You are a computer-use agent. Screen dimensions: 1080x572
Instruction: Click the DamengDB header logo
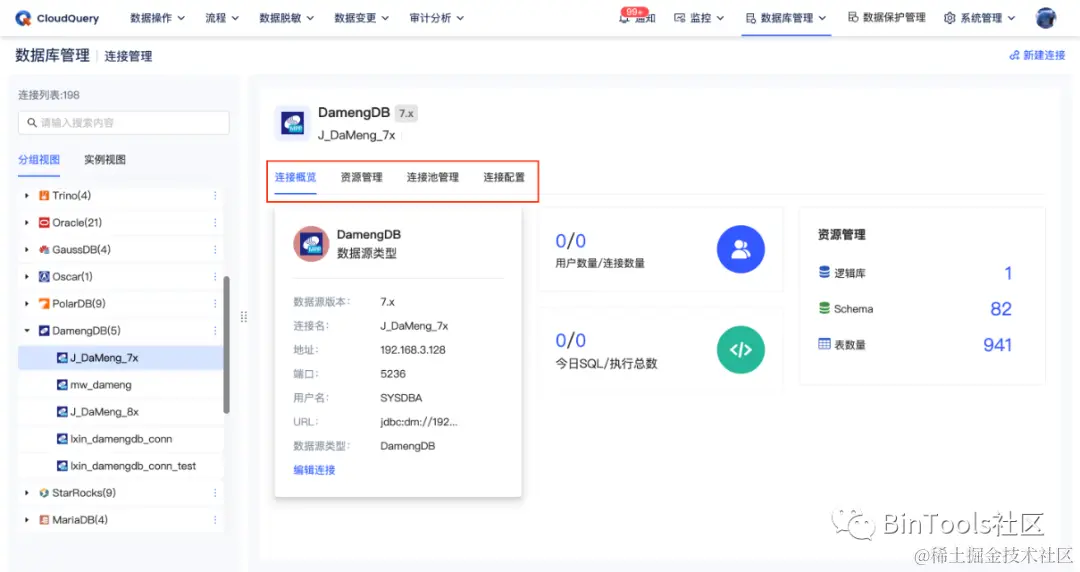point(292,123)
